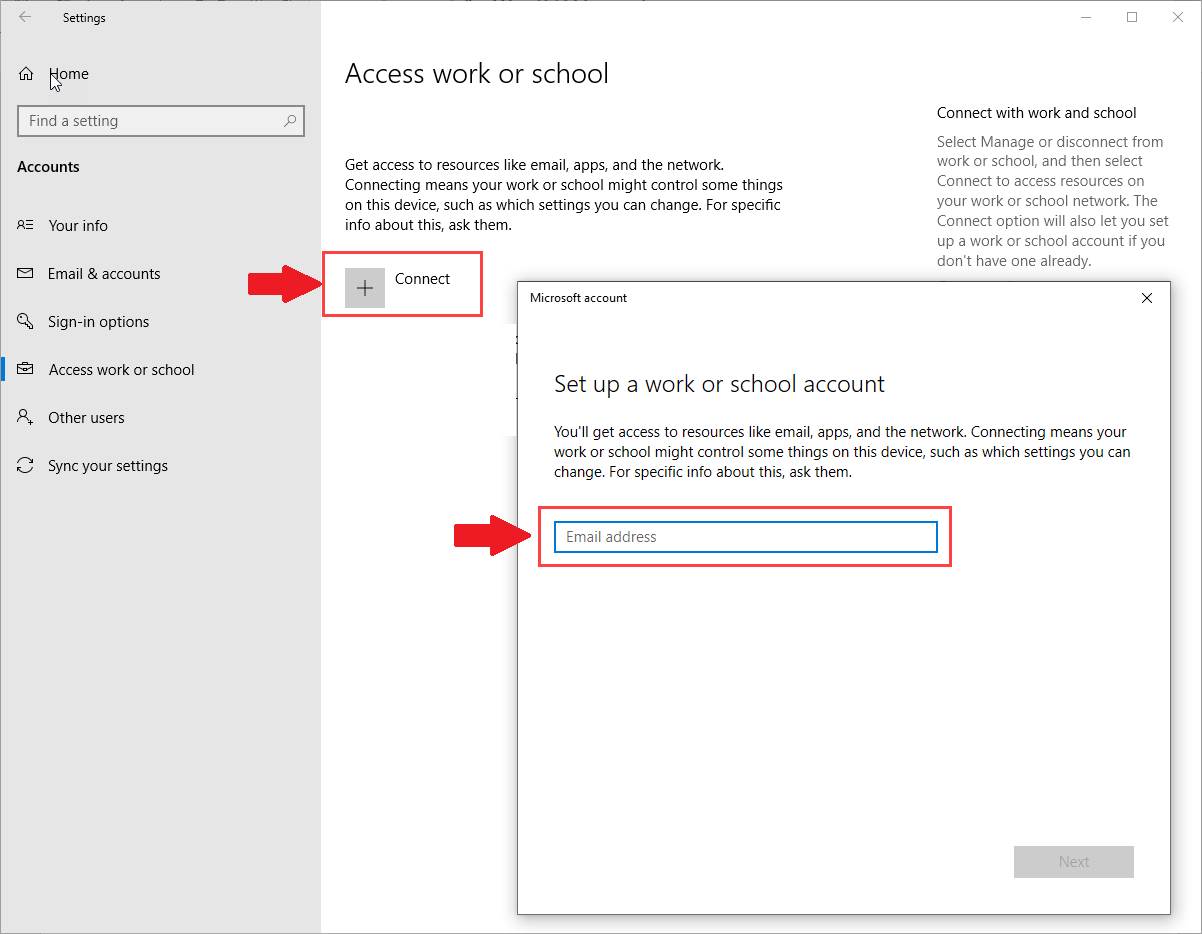Switch to Other users settings
Viewport: 1202px width, 934px height.
[86, 417]
